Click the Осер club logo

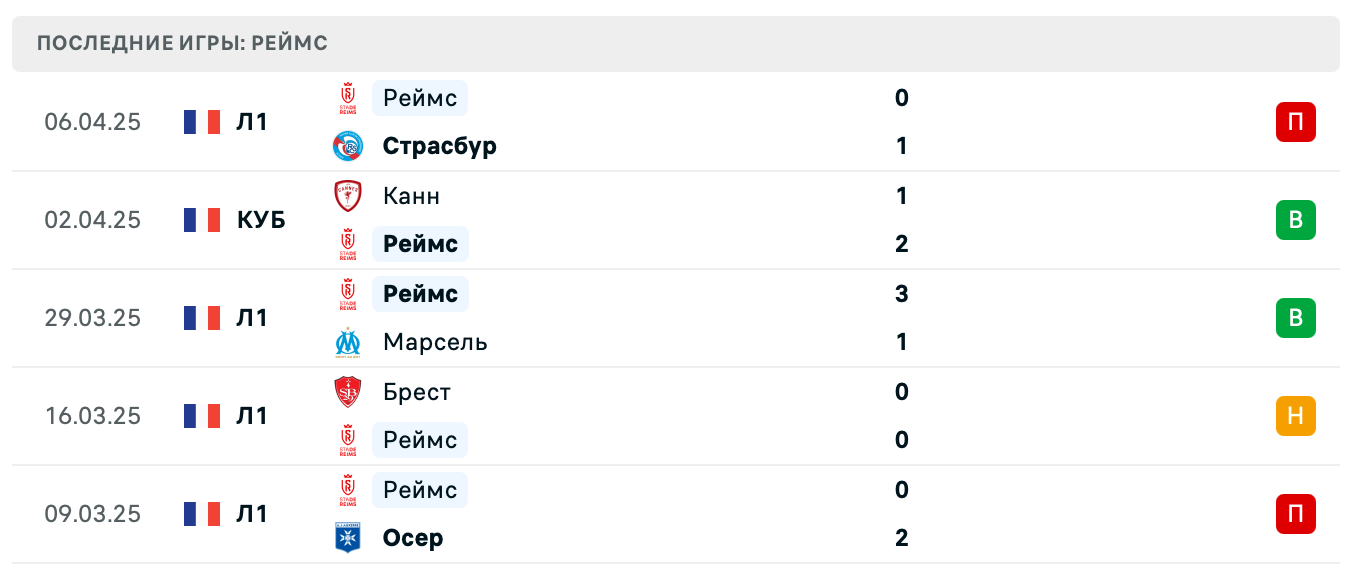tap(347, 538)
